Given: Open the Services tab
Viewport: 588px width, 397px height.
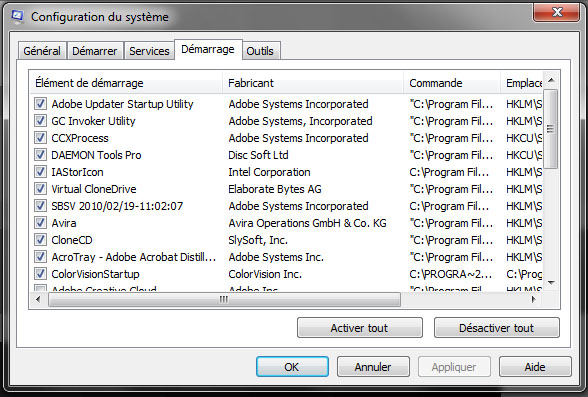Looking at the screenshot, I should [x=149, y=51].
